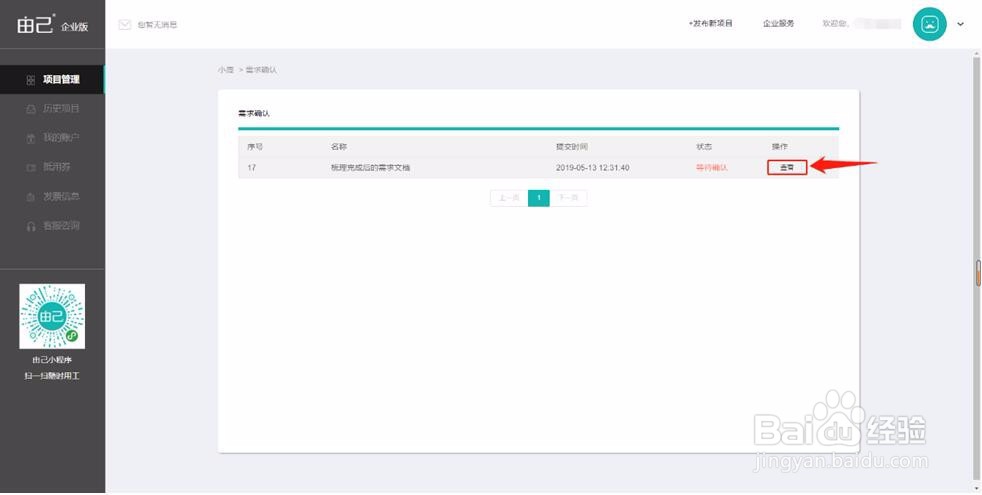Viewport: 982px width, 495px height.
Task: Click the 状态 column header
Action: [x=704, y=147]
